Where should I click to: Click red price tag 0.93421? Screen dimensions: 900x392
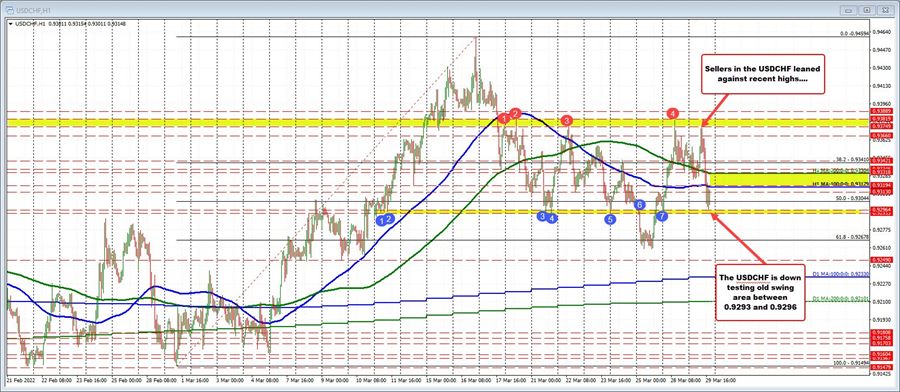[881, 161]
